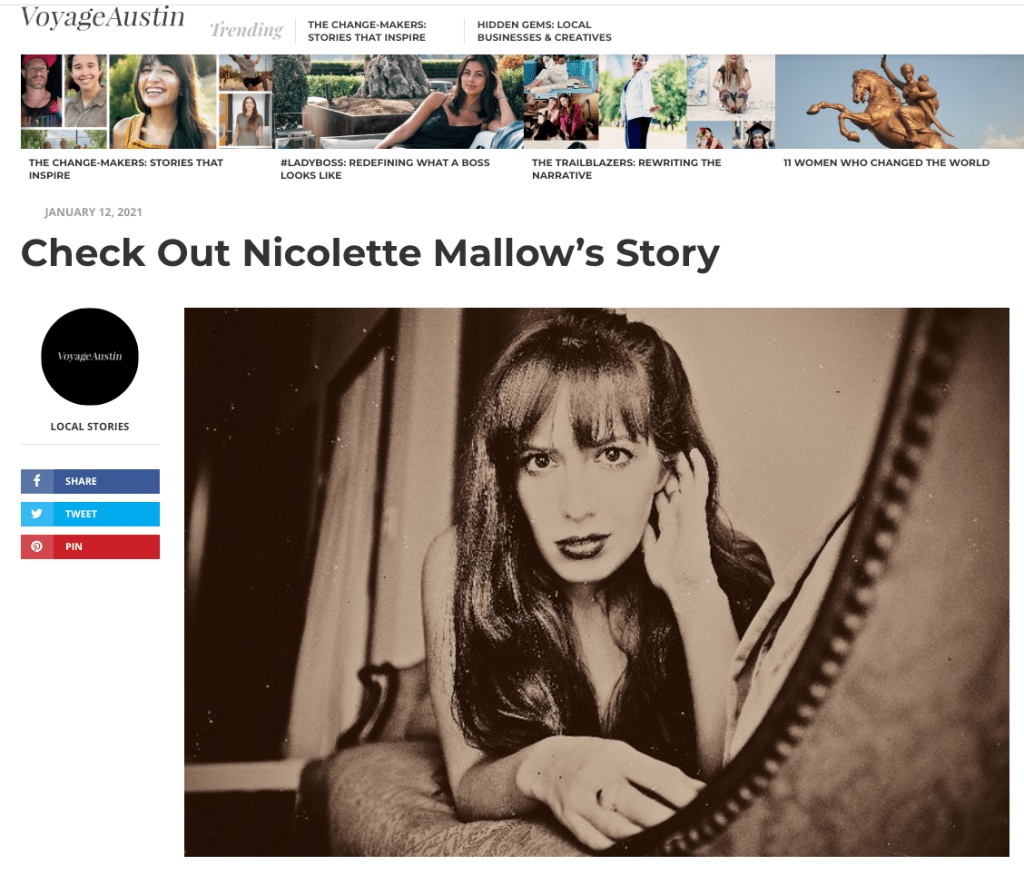Image resolution: width=1024 pixels, height=885 pixels.
Task: Go to VoyageAustin site logo in header
Action: 103,17
